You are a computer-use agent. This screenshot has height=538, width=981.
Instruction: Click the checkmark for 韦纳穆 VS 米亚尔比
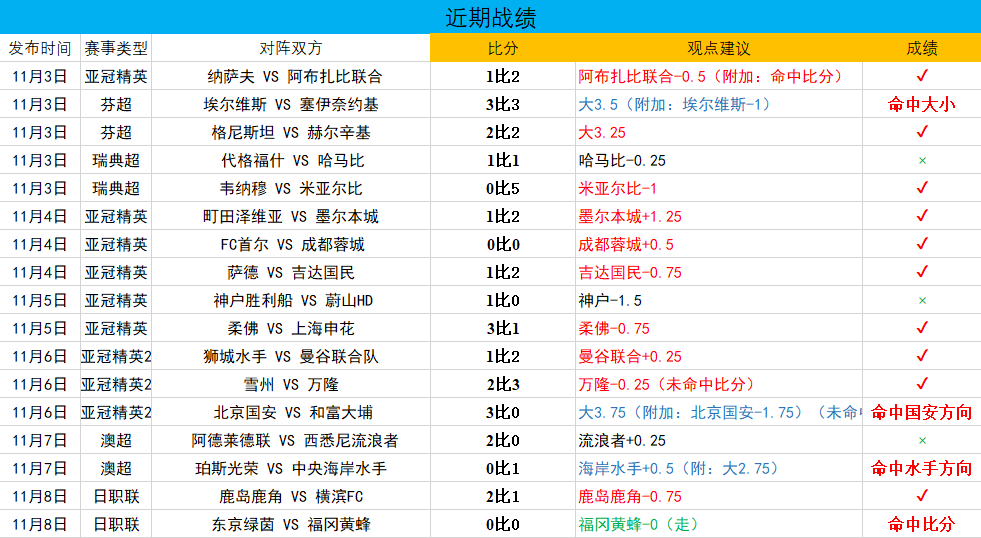tap(922, 188)
